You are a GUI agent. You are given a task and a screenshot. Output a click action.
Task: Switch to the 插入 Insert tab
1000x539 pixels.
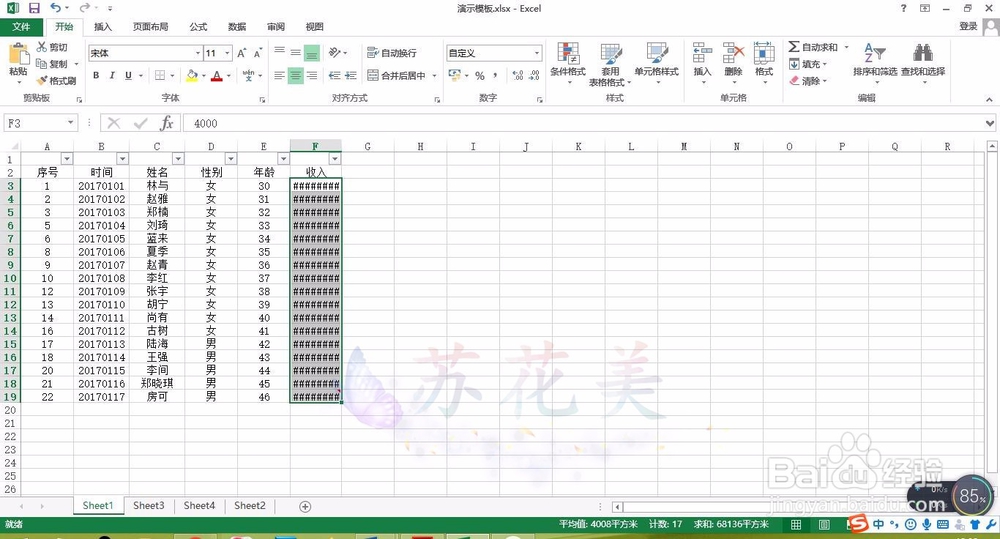pyautogui.click(x=103, y=27)
